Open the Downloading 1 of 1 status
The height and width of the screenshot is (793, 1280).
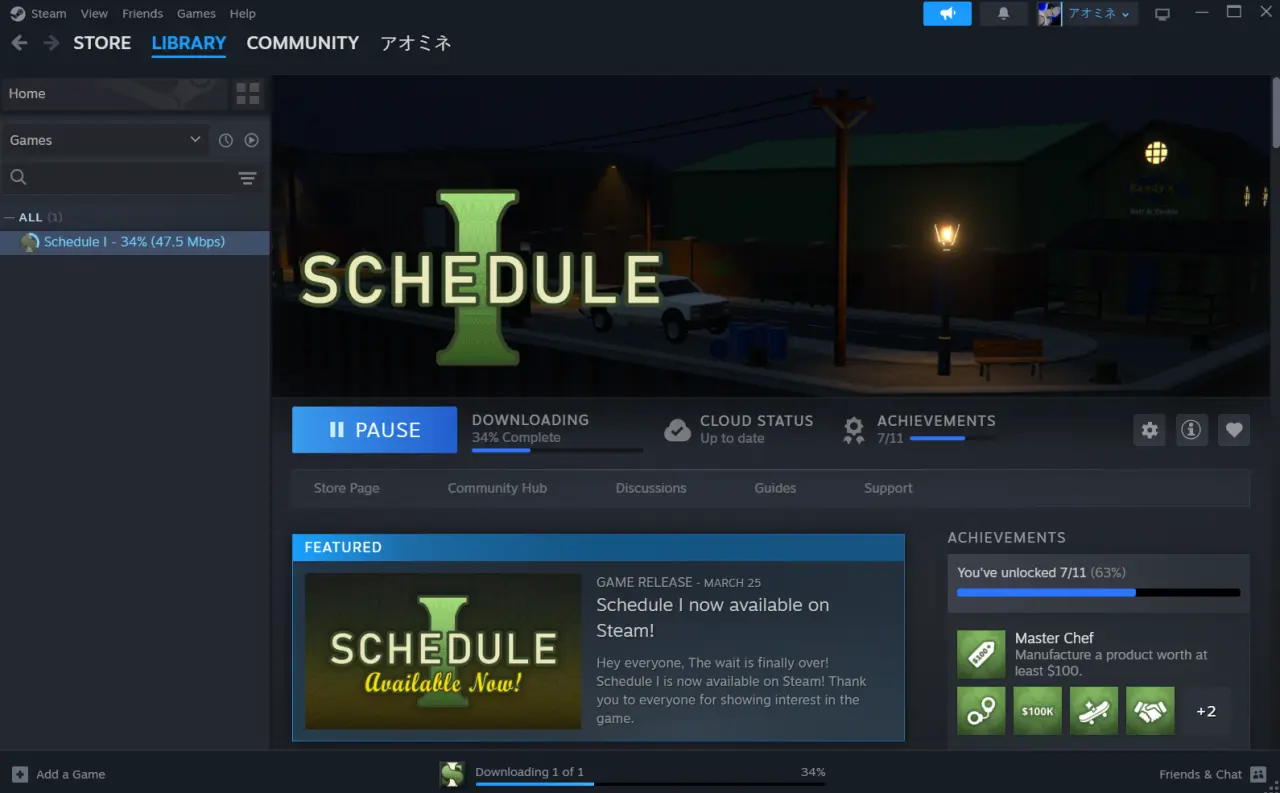(x=529, y=772)
